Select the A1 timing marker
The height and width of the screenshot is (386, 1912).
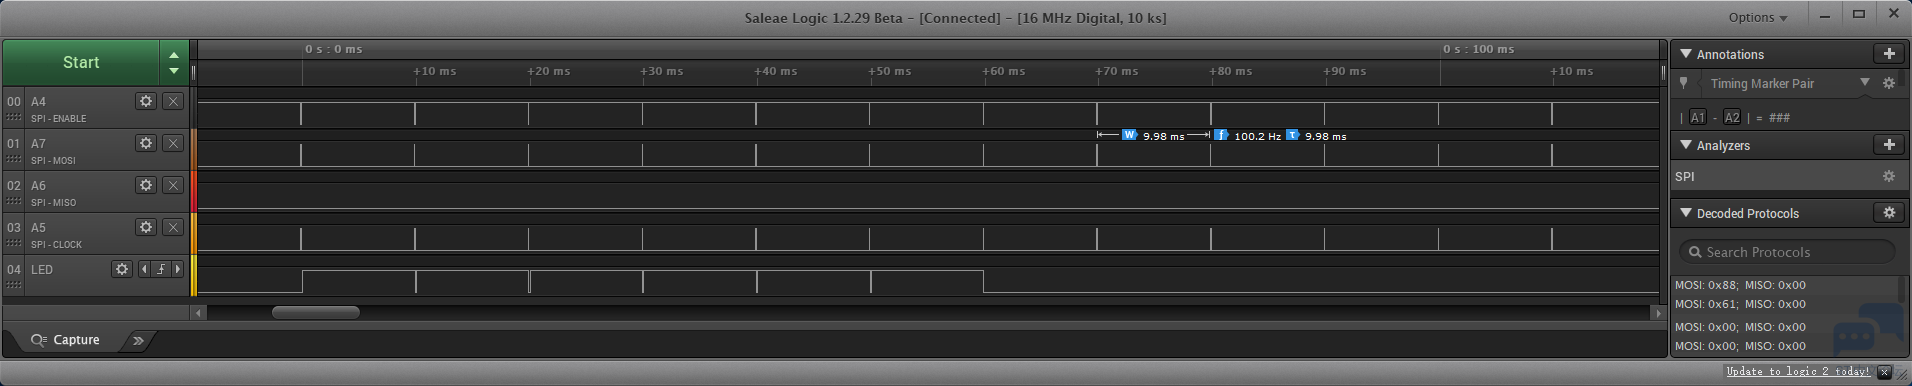click(x=1698, y=117)
